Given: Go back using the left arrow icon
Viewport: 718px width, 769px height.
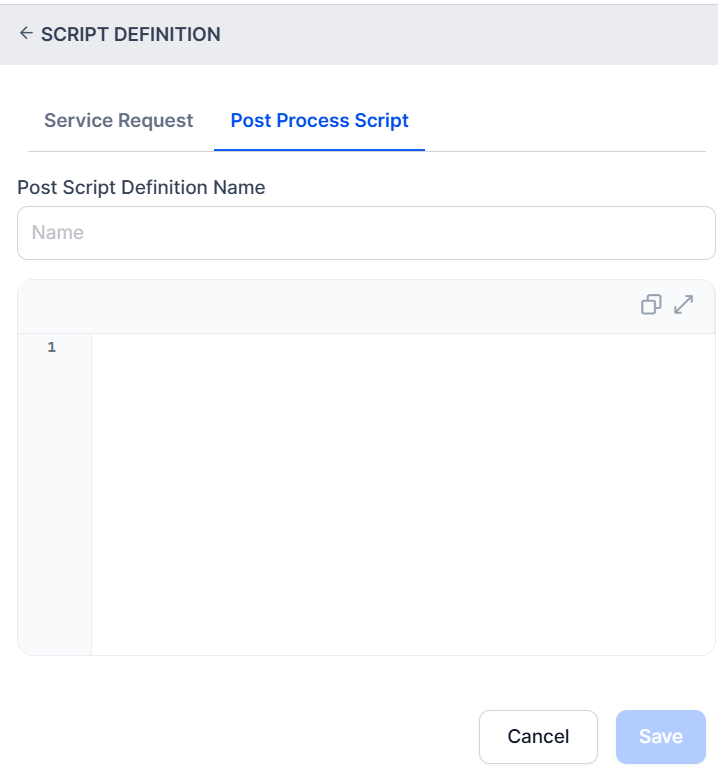Looking at the screenshot, I should (26, 33).
